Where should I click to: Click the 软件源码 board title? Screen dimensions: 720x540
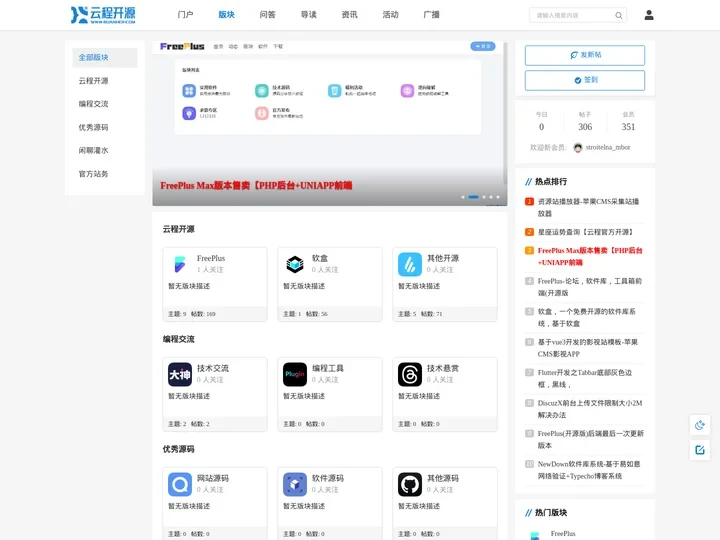(x=327, y=478)
